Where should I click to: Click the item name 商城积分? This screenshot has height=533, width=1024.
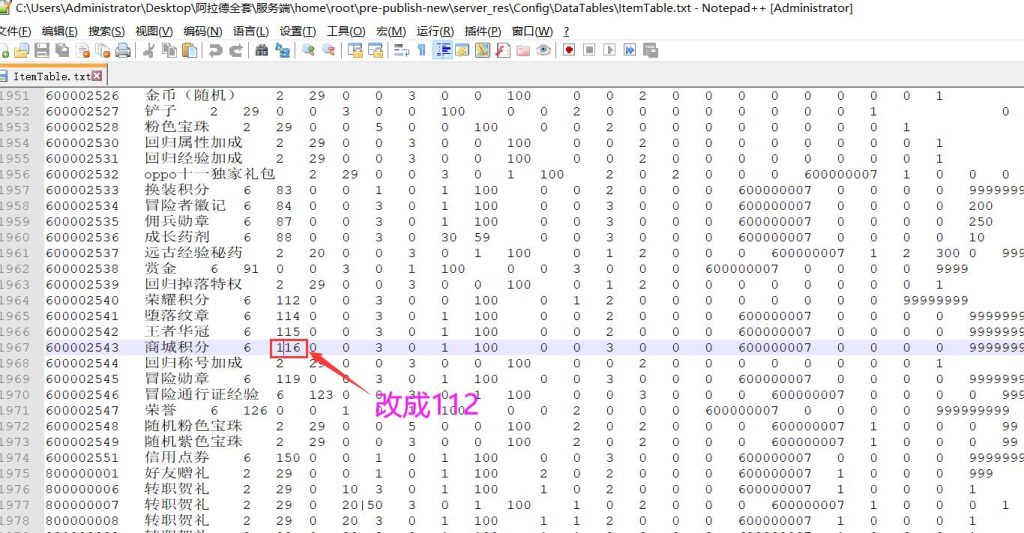click(176, 347)
